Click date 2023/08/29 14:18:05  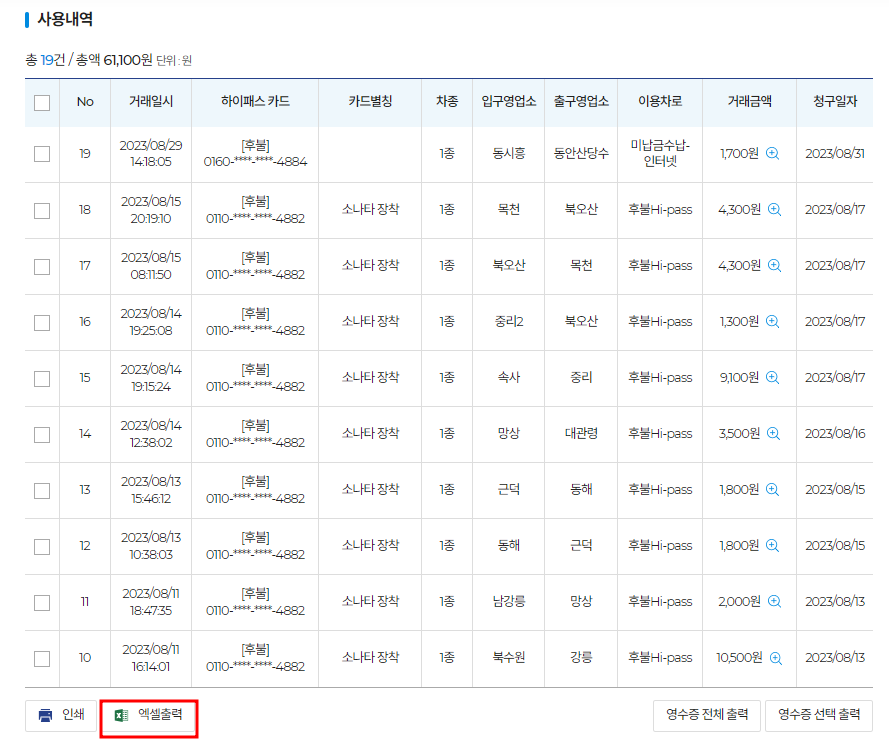point(151,153)
